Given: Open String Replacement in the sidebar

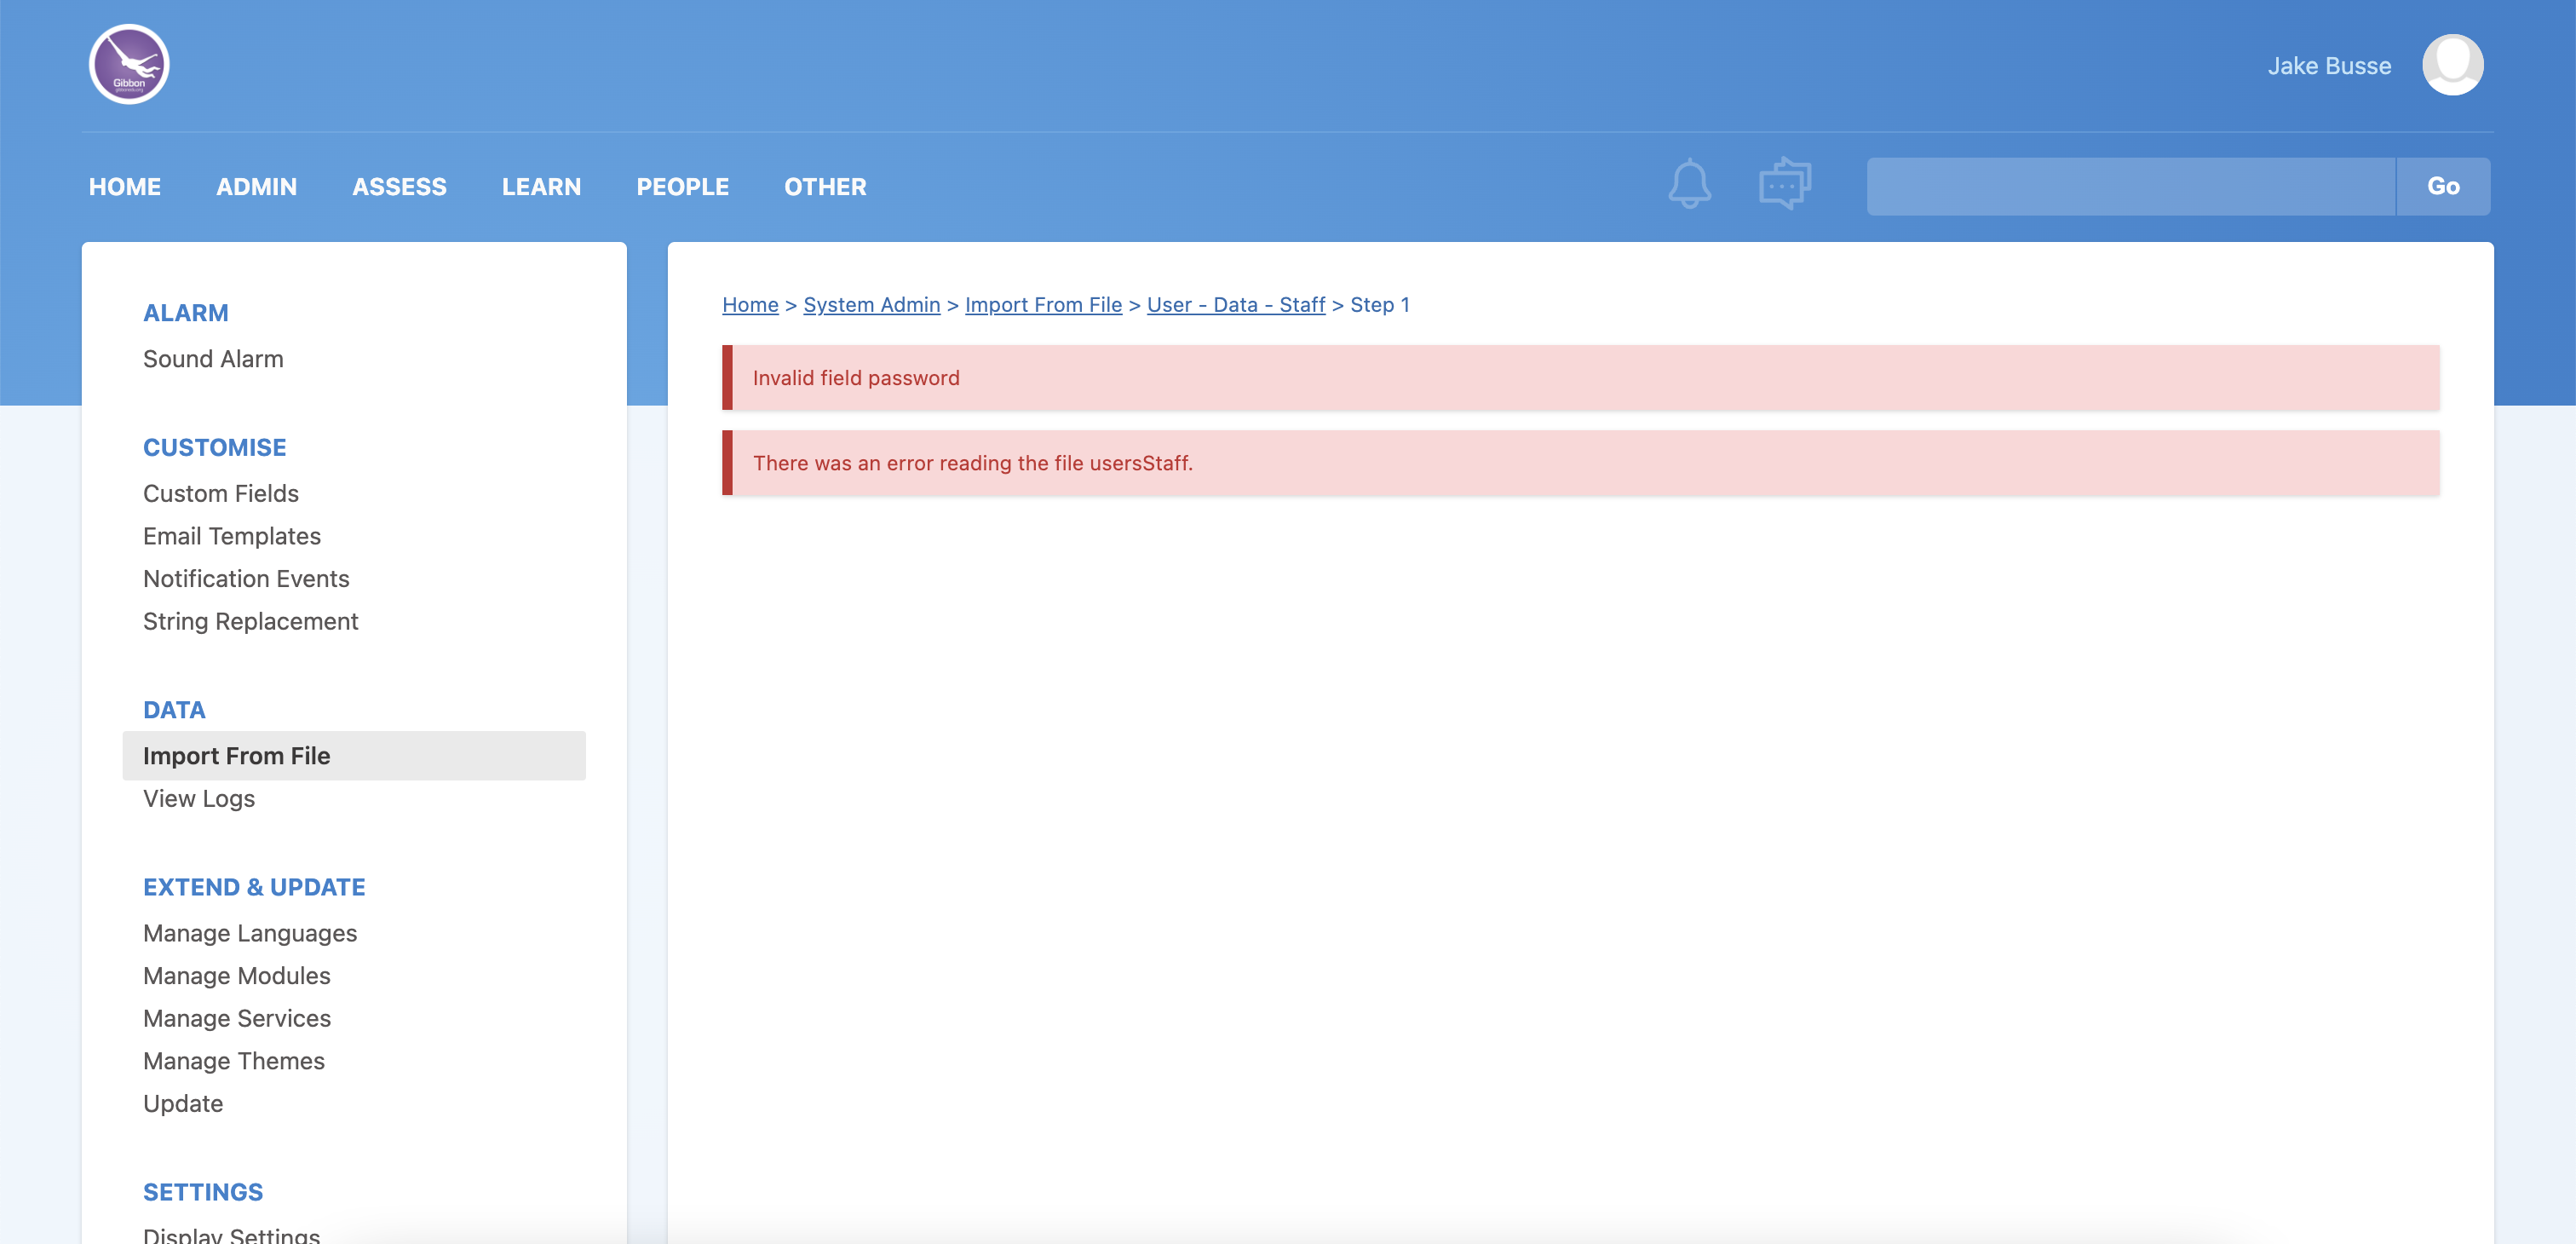Looking at the screenshot, I should coord(250,621).
